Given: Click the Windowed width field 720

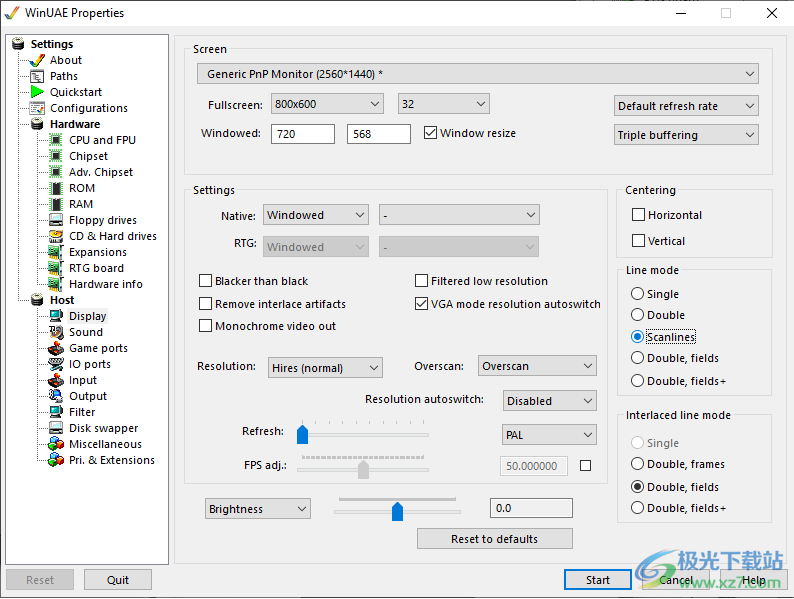Looking at the screenshot, I should (303, 134).
